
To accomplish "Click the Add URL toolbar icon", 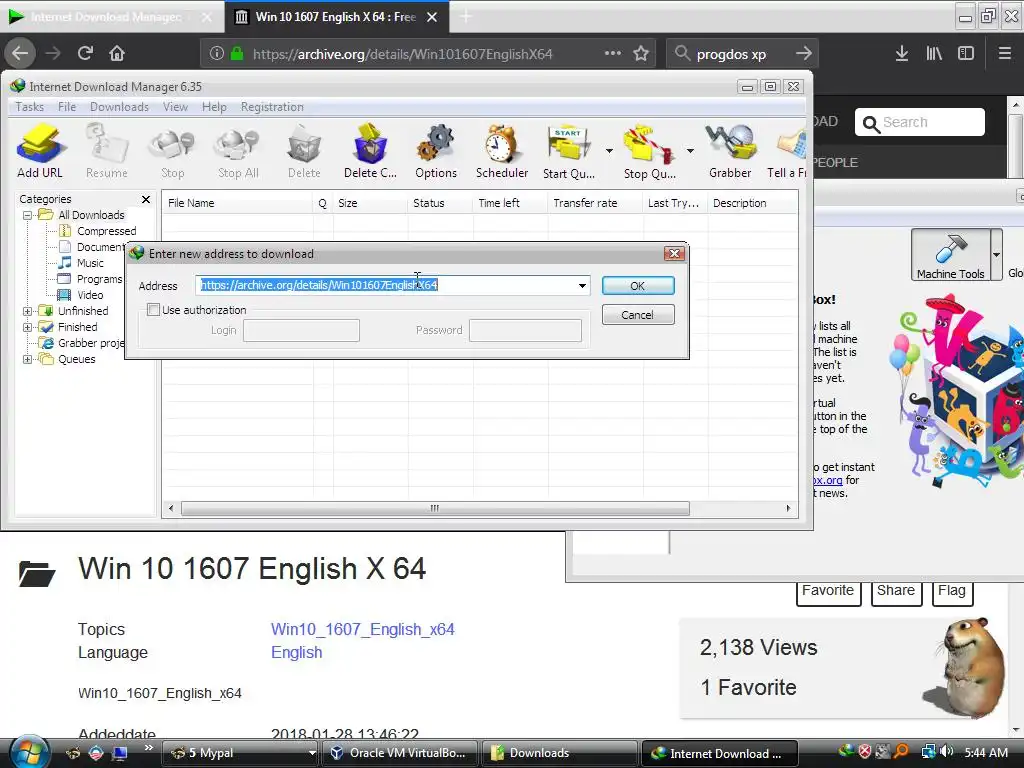I will 40,151.
